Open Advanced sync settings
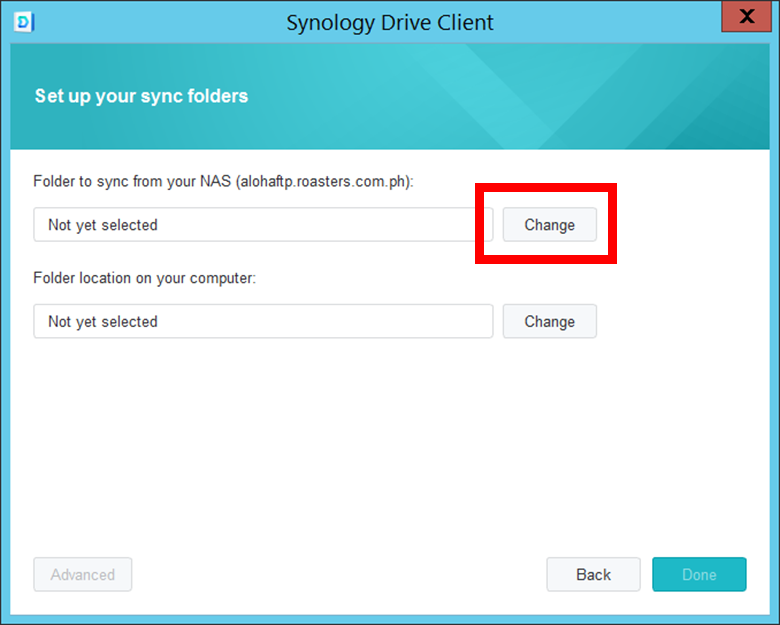 click(83, 575)
